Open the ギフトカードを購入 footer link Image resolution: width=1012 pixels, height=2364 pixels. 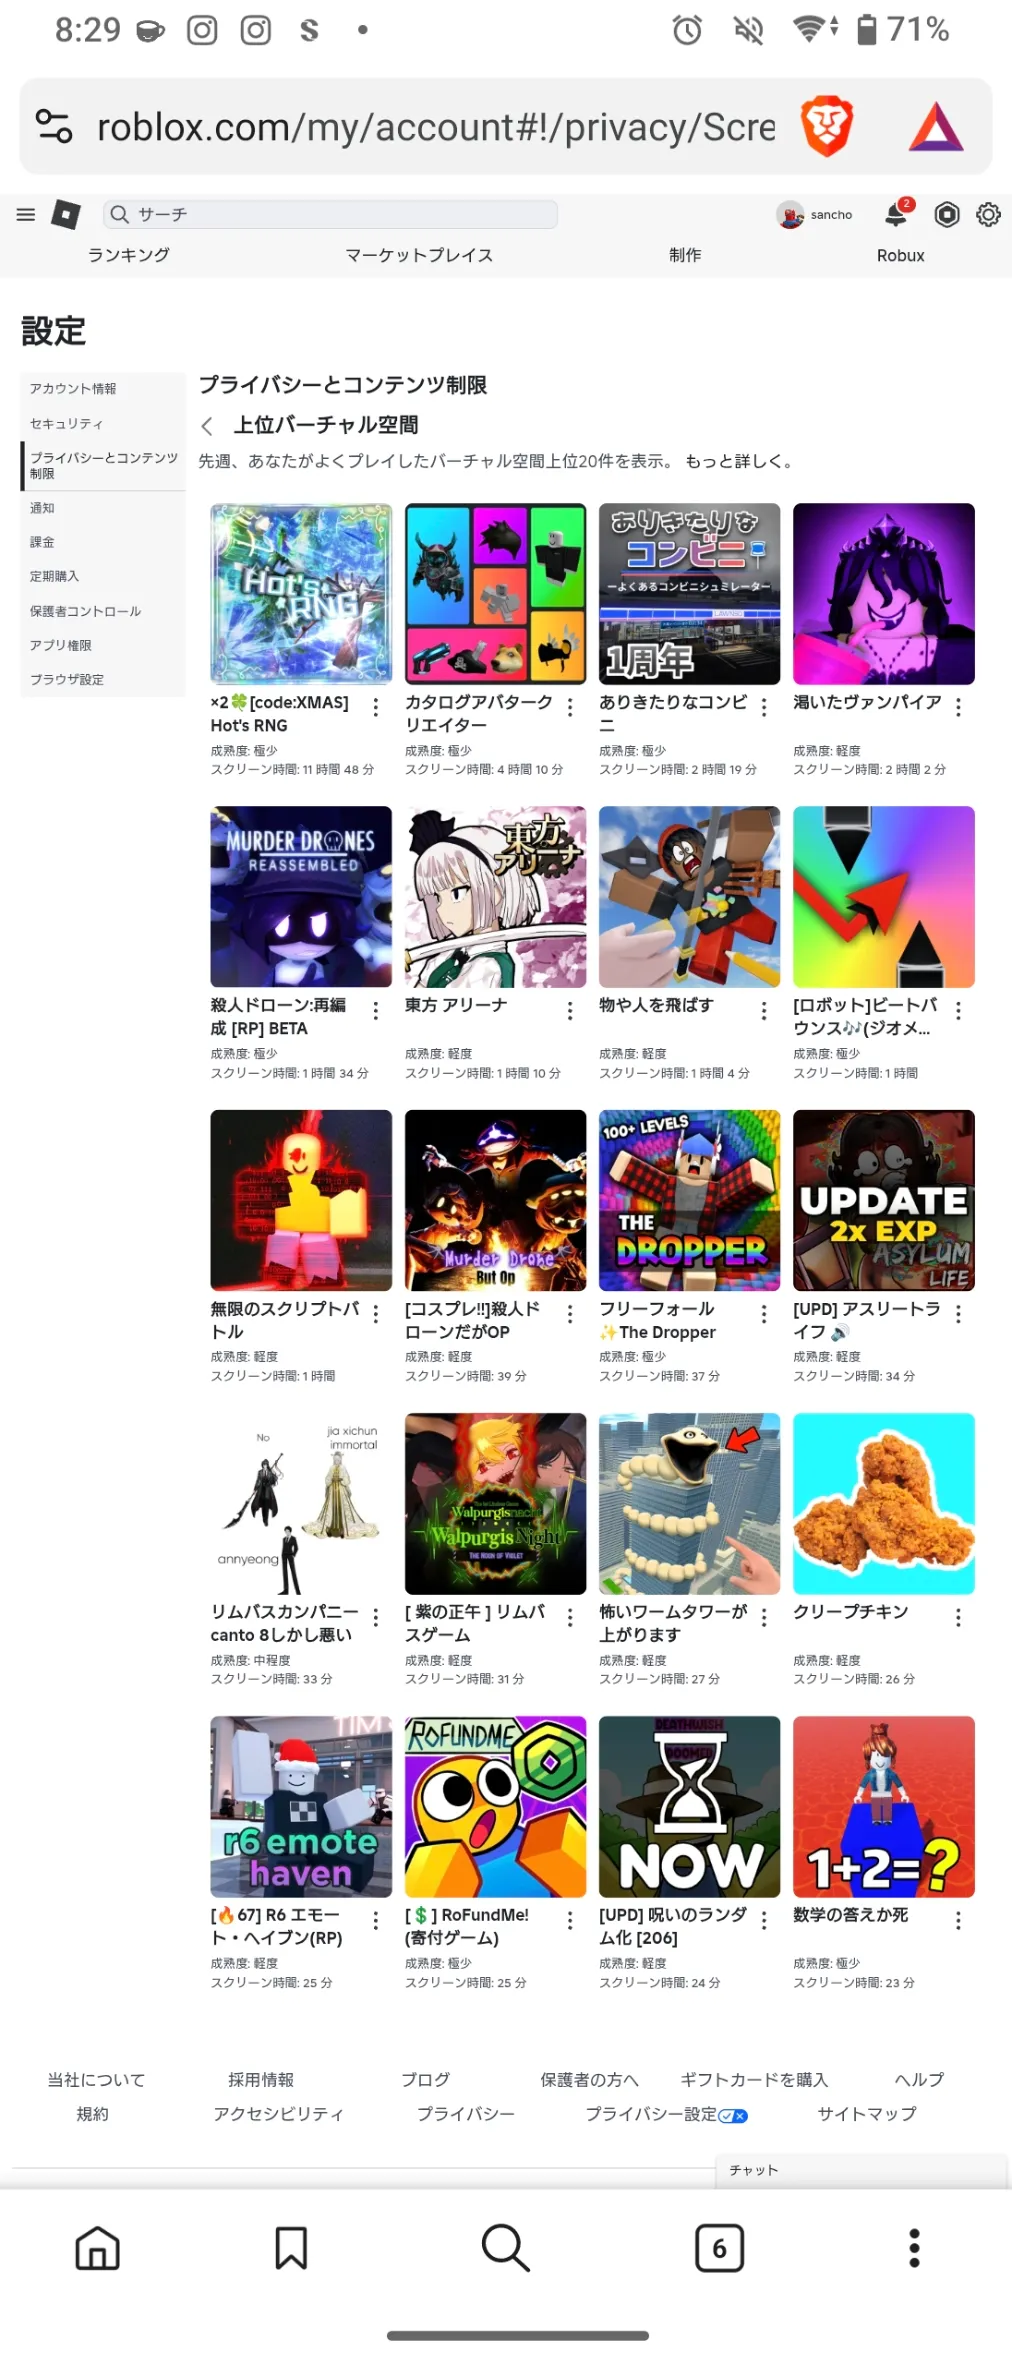pyautogui.click(x=754, y=2079)
